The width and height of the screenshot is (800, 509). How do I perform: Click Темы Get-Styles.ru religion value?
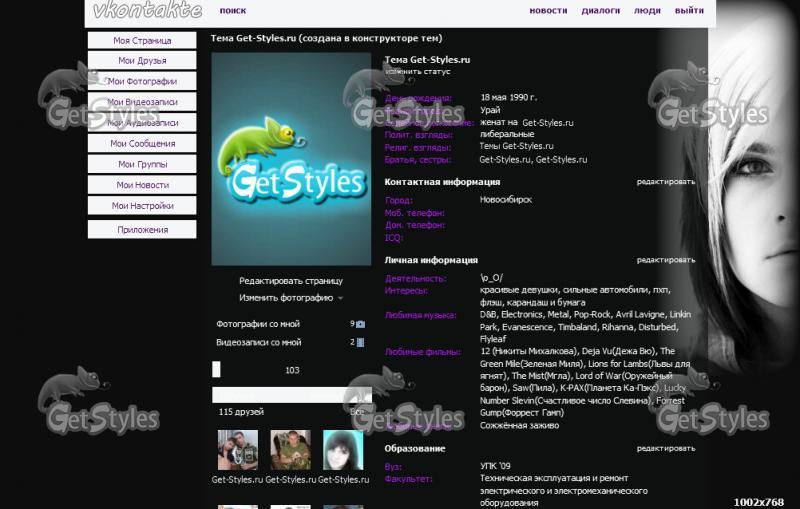tap(516, 146)
